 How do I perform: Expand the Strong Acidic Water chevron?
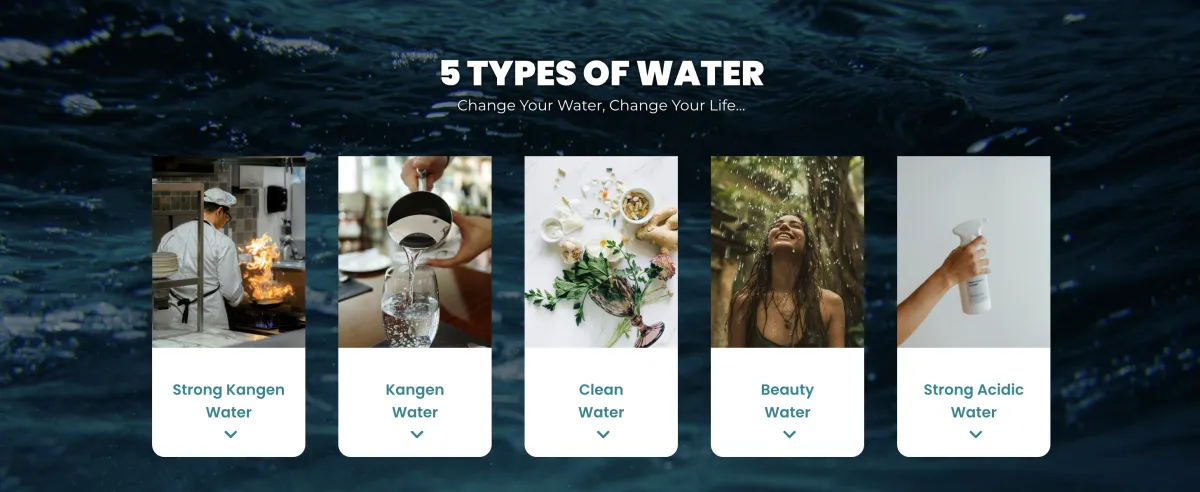coord(975,434)
